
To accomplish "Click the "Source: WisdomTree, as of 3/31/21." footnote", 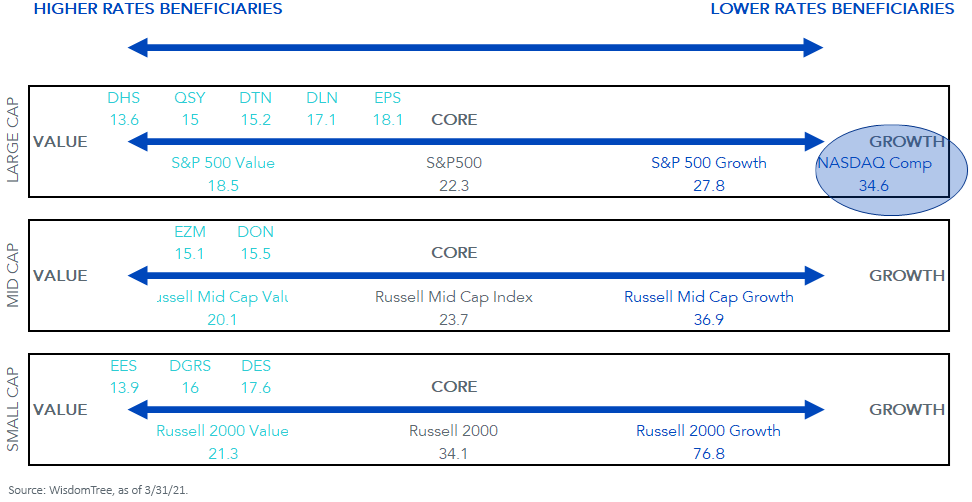I will pyautogui.click(x=97, y=490).
